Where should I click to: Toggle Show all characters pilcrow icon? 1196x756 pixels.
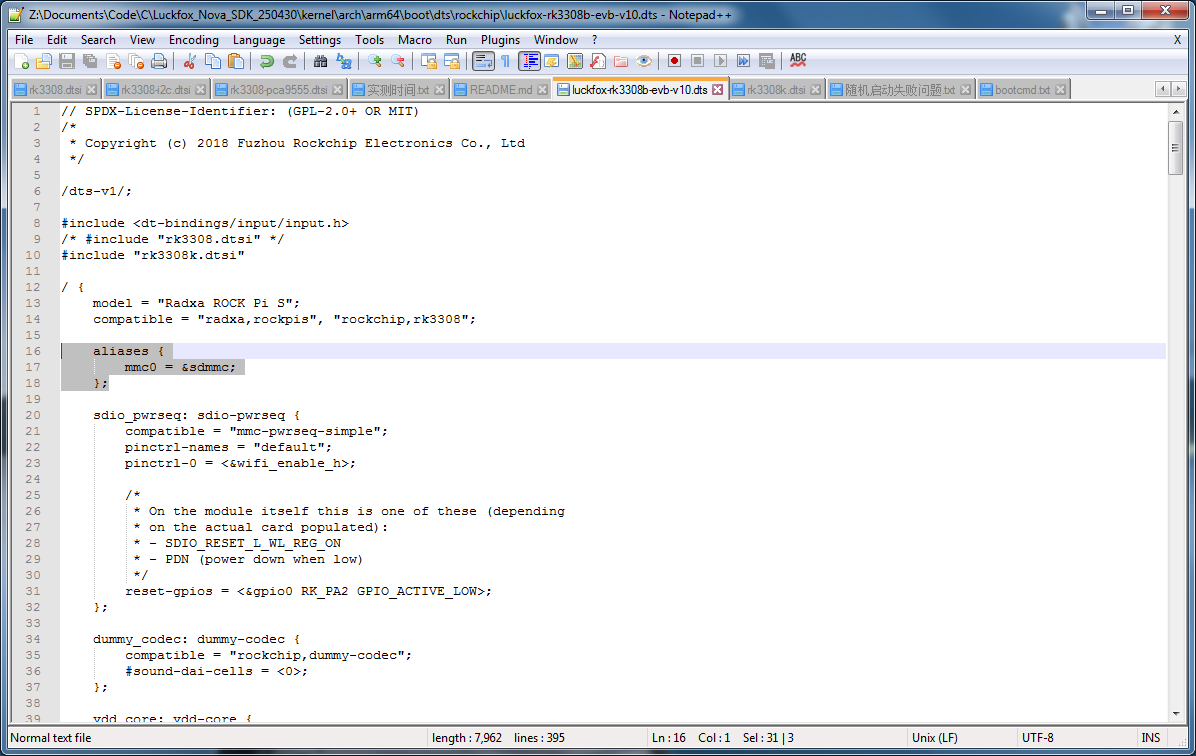click(505, 61)
